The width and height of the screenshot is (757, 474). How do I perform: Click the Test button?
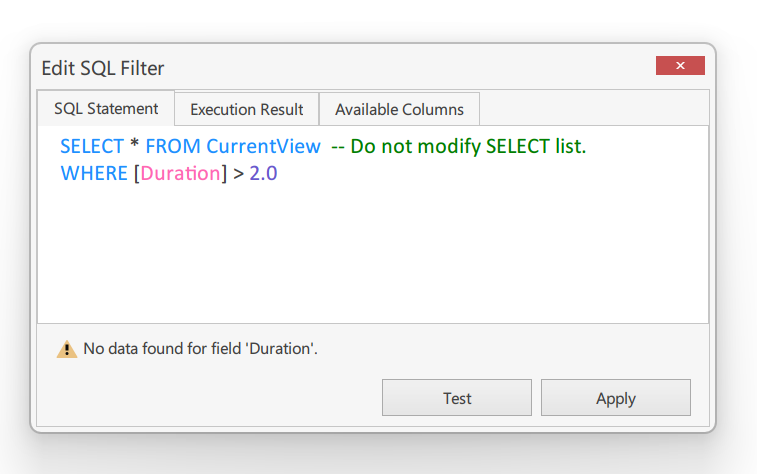[x=457, y=398]
